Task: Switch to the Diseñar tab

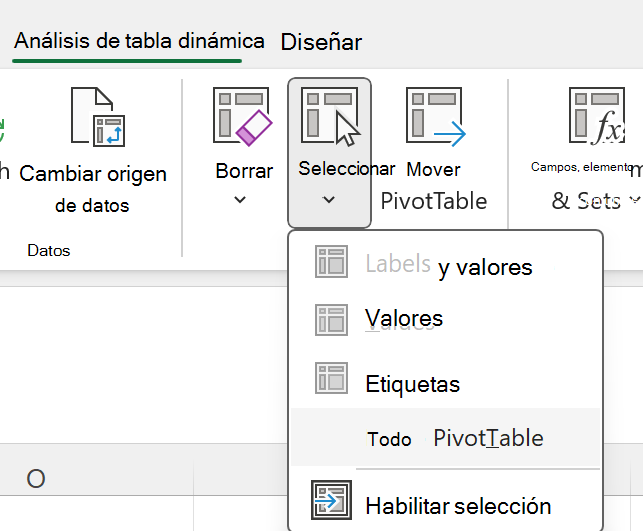Action: [321, 42]
